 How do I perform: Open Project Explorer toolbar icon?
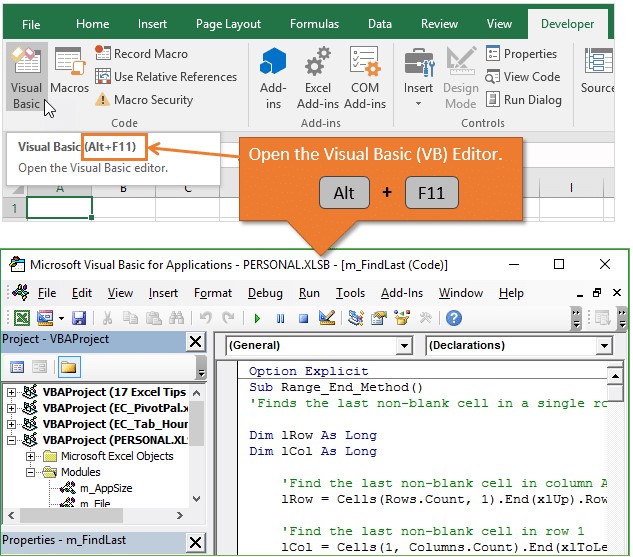(356, 318)
